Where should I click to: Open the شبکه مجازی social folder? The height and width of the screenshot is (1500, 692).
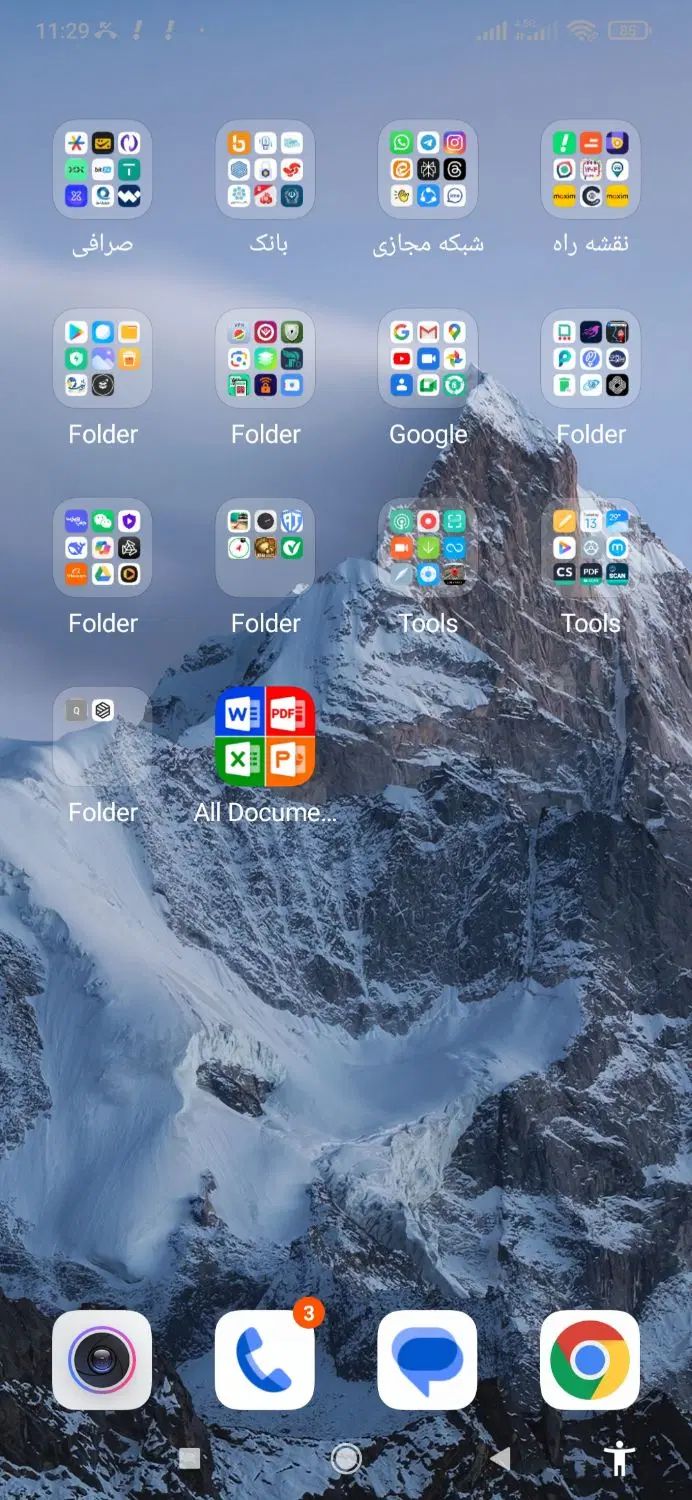[428, 169]
